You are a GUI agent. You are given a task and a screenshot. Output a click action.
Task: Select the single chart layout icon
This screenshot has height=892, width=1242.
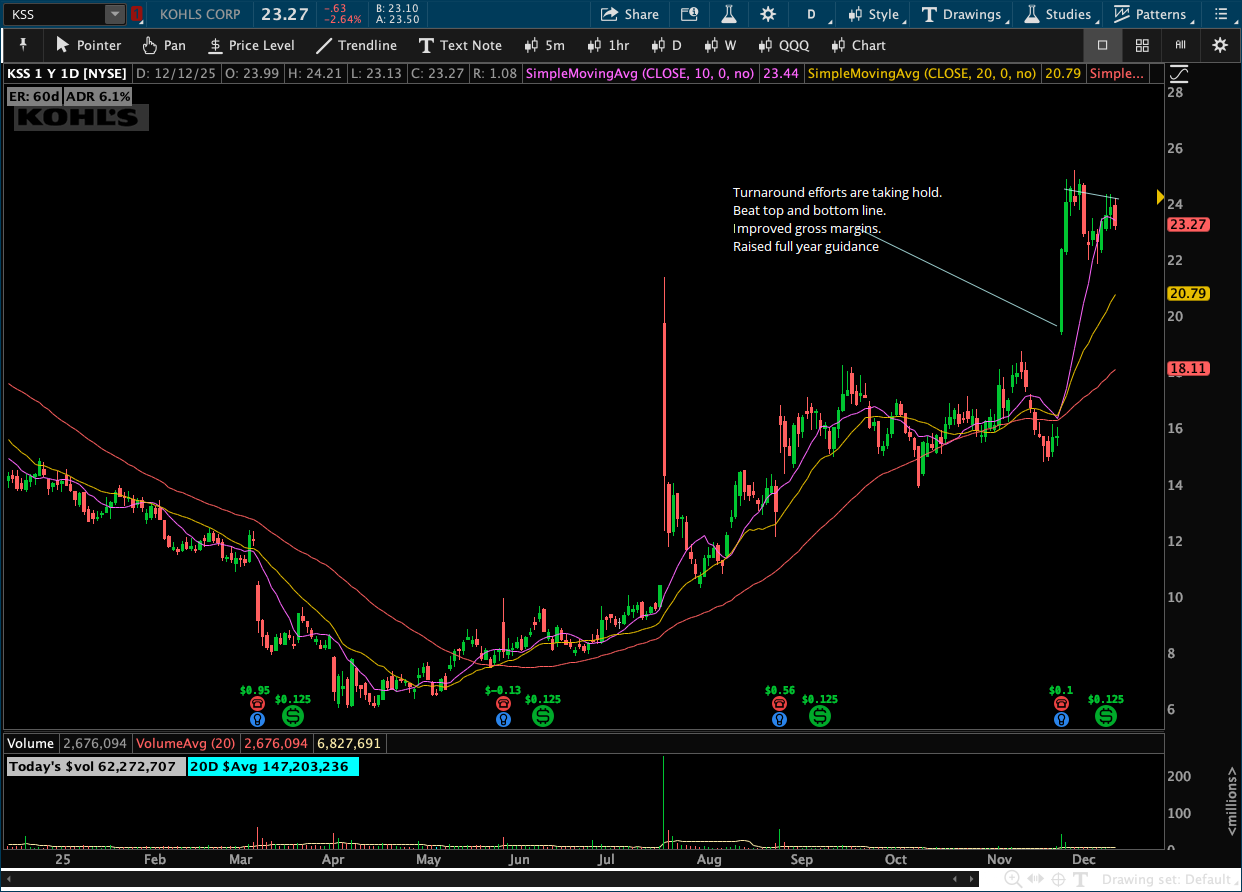[x=1103, y=45]
